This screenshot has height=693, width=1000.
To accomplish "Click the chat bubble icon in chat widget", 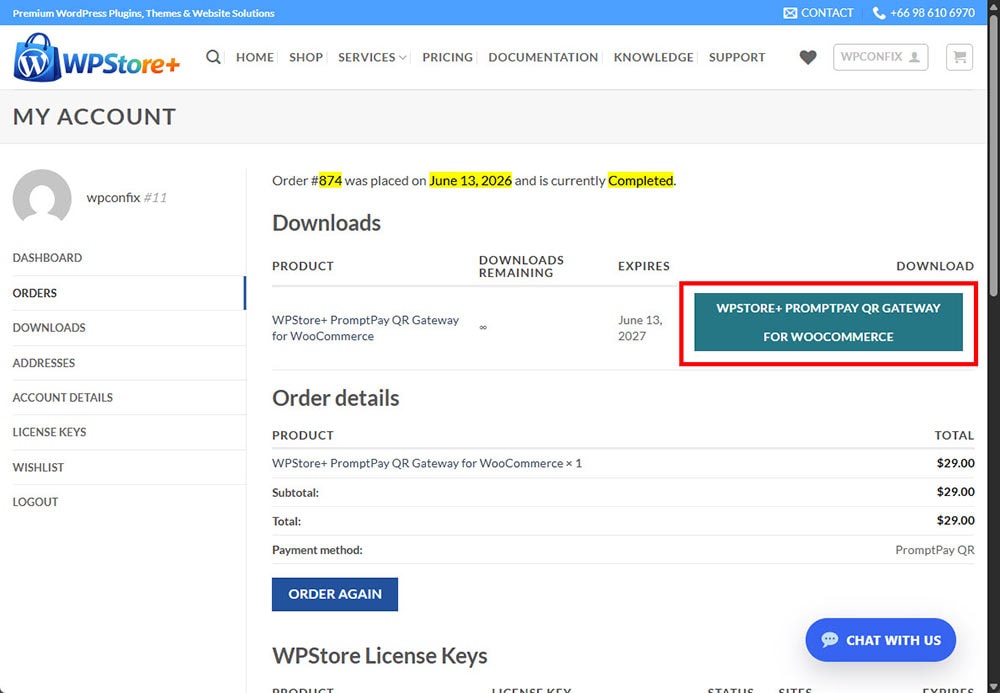I will point(830,639).
